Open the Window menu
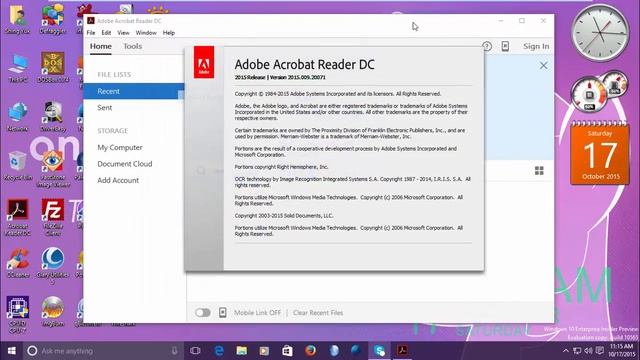640x360 pixels. 146,33
